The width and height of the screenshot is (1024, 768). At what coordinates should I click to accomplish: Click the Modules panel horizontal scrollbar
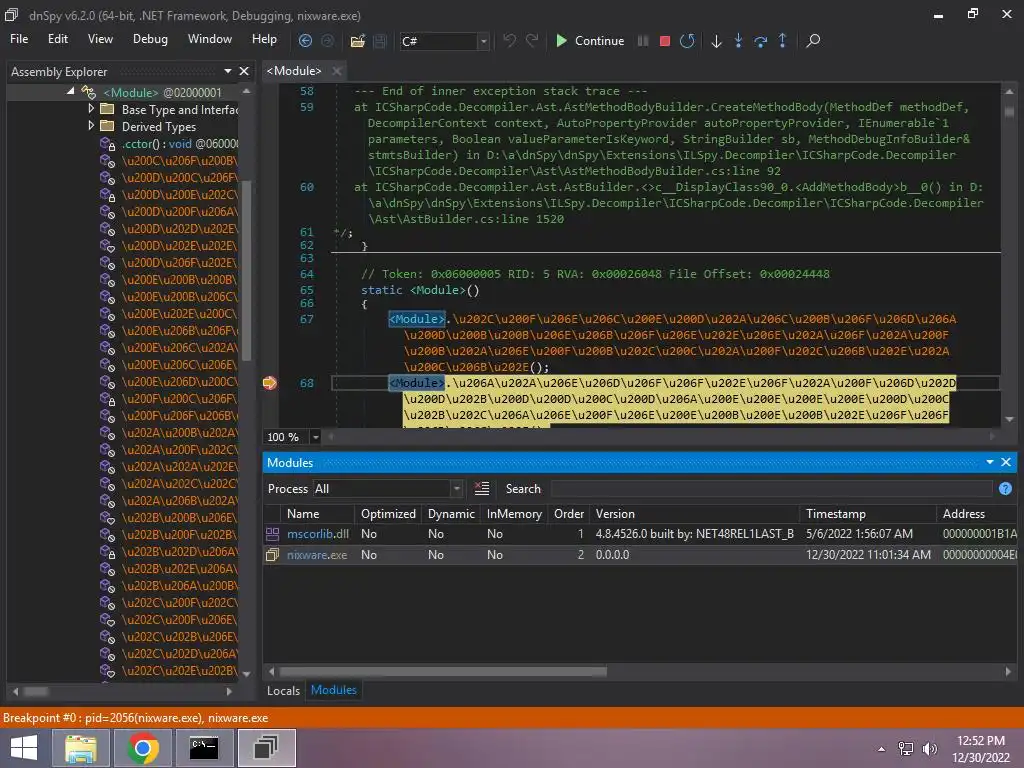pyautogui.click(x=442, y=672)
